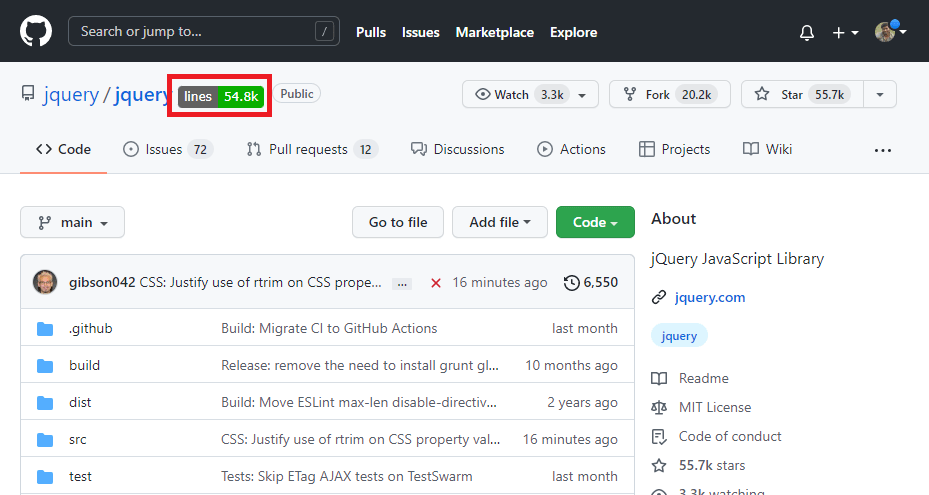Click the lines 54.8k badge

pyautogui.click(x=220, y=96)
